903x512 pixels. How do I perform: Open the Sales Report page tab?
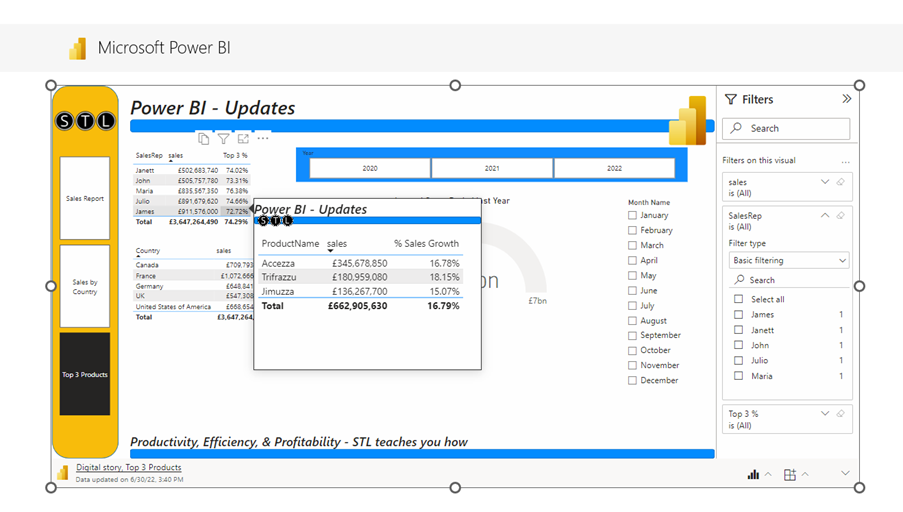tap(85, 198)
